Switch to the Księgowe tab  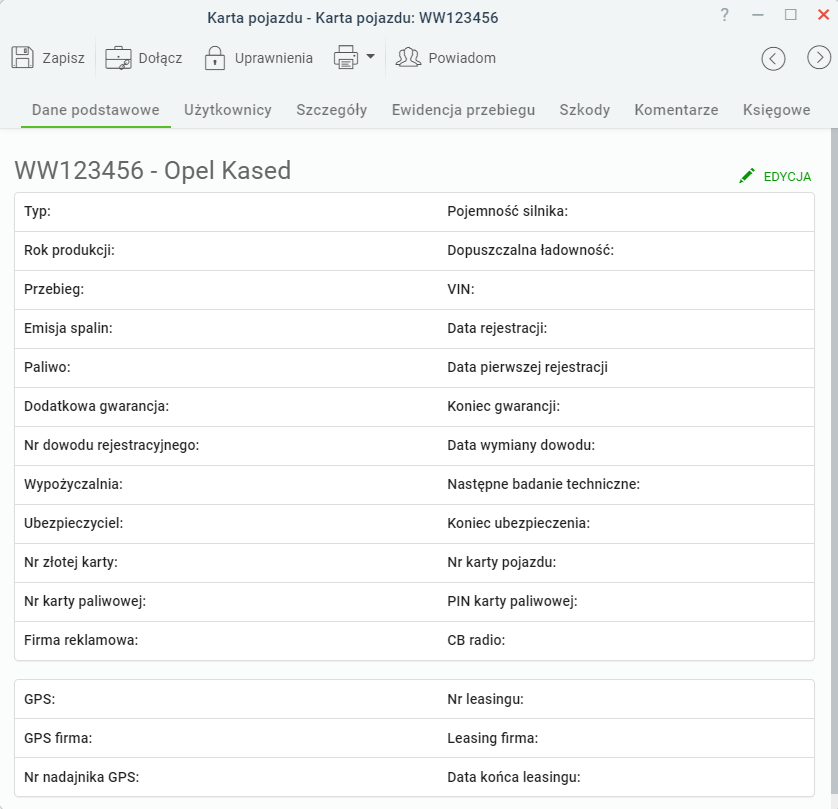coord(777,110)
